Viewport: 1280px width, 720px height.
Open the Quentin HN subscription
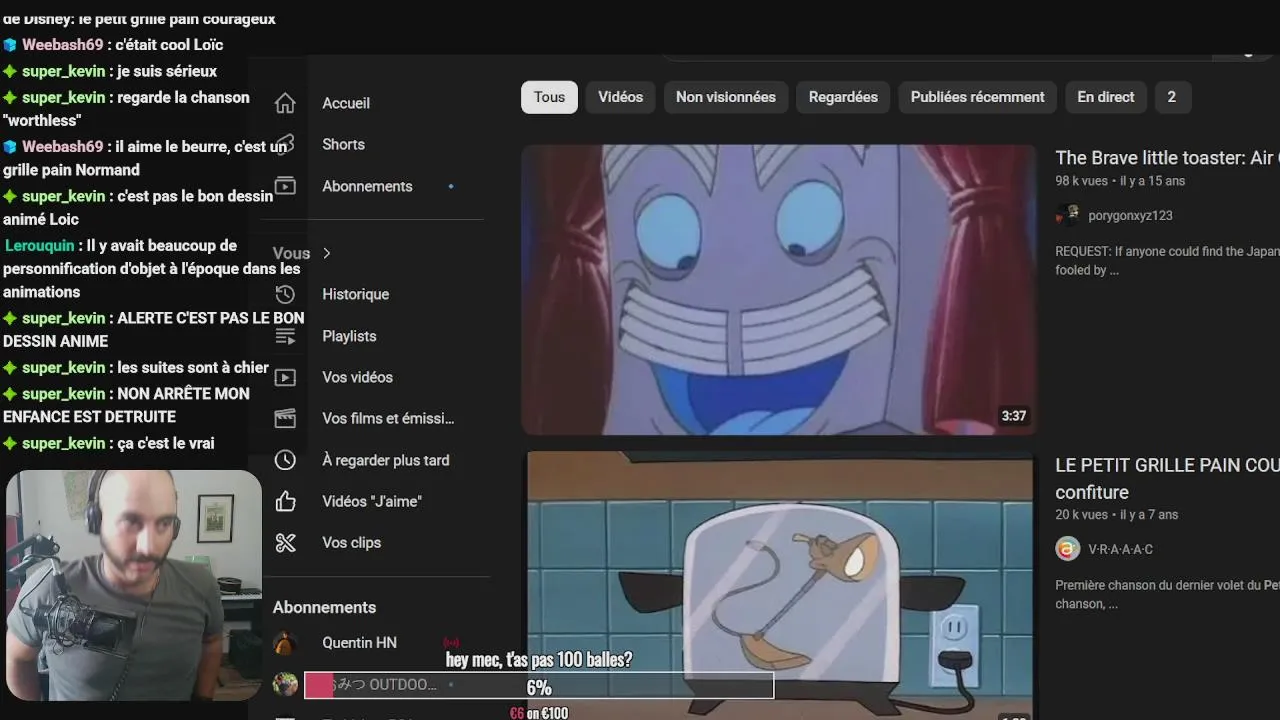coord(359,643)
